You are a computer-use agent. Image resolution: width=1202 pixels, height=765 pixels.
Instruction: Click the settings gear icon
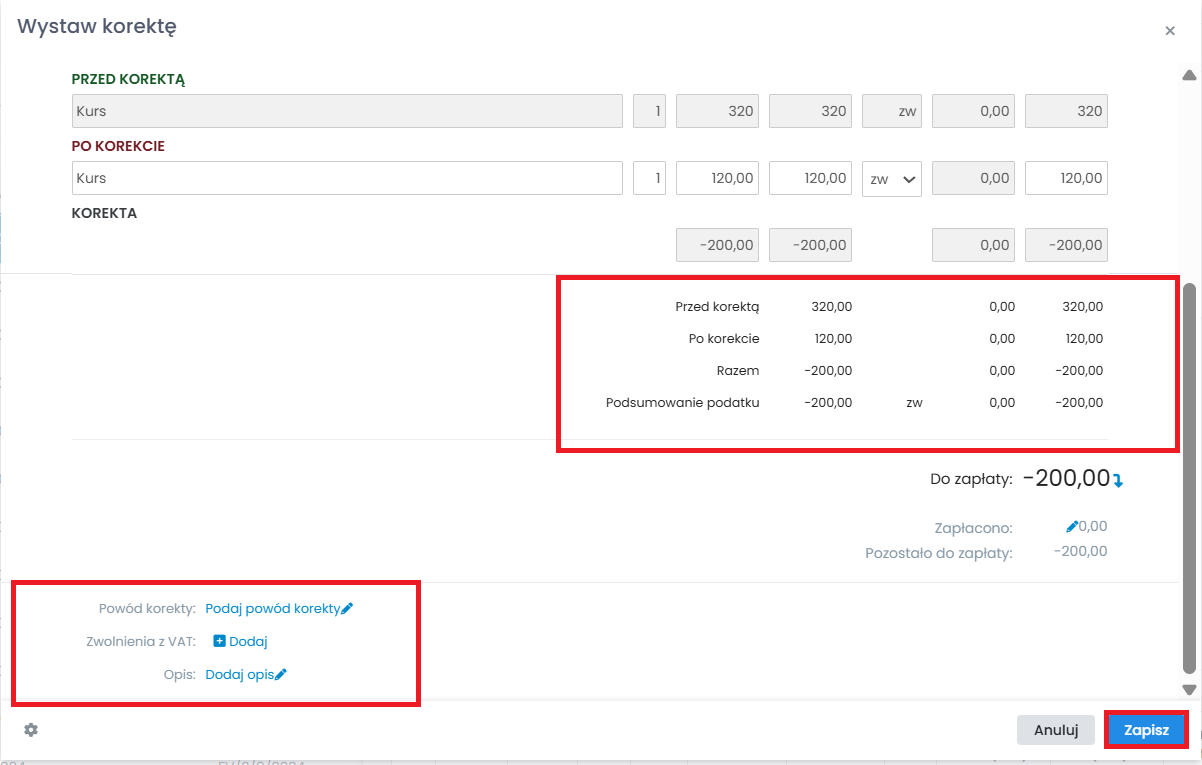[31, 730]
